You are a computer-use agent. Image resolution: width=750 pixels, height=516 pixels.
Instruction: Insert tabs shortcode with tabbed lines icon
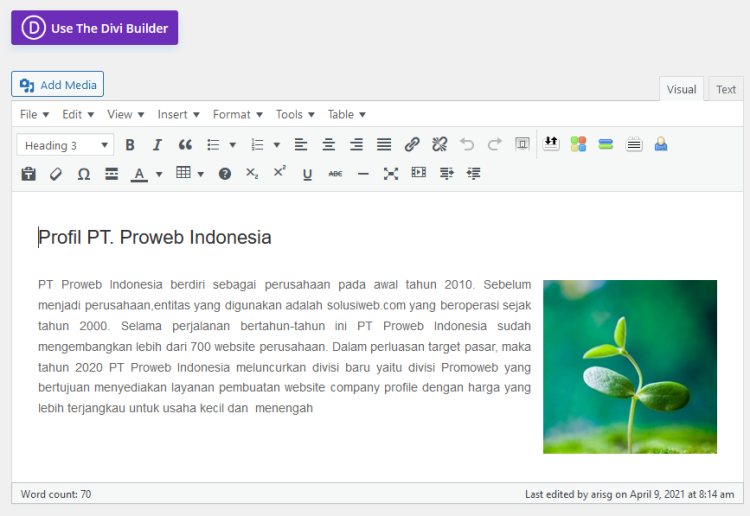(x=634, y=144)
